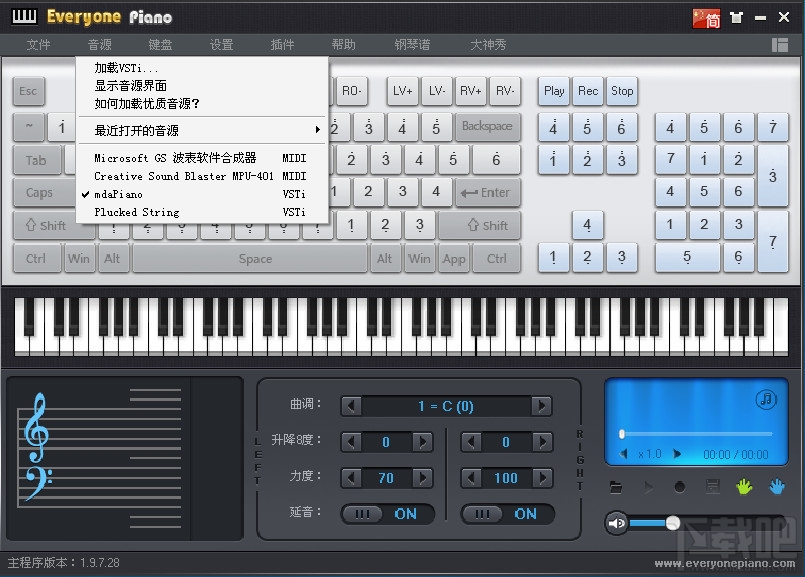
Task: Toggle the left 延音 sustain ON switch
Action: (388, 513)
